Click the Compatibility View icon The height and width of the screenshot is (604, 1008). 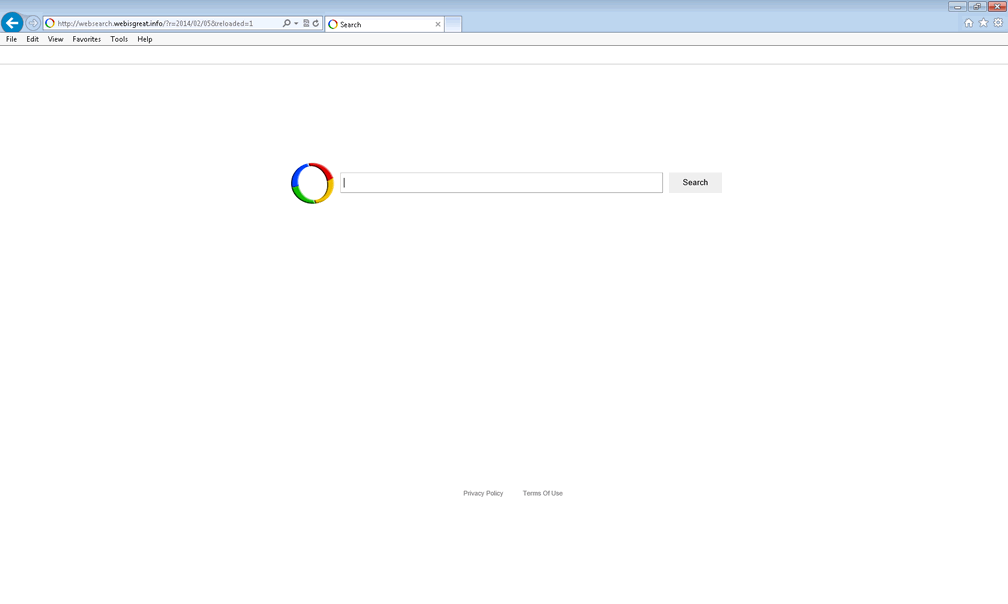[306, 23]
